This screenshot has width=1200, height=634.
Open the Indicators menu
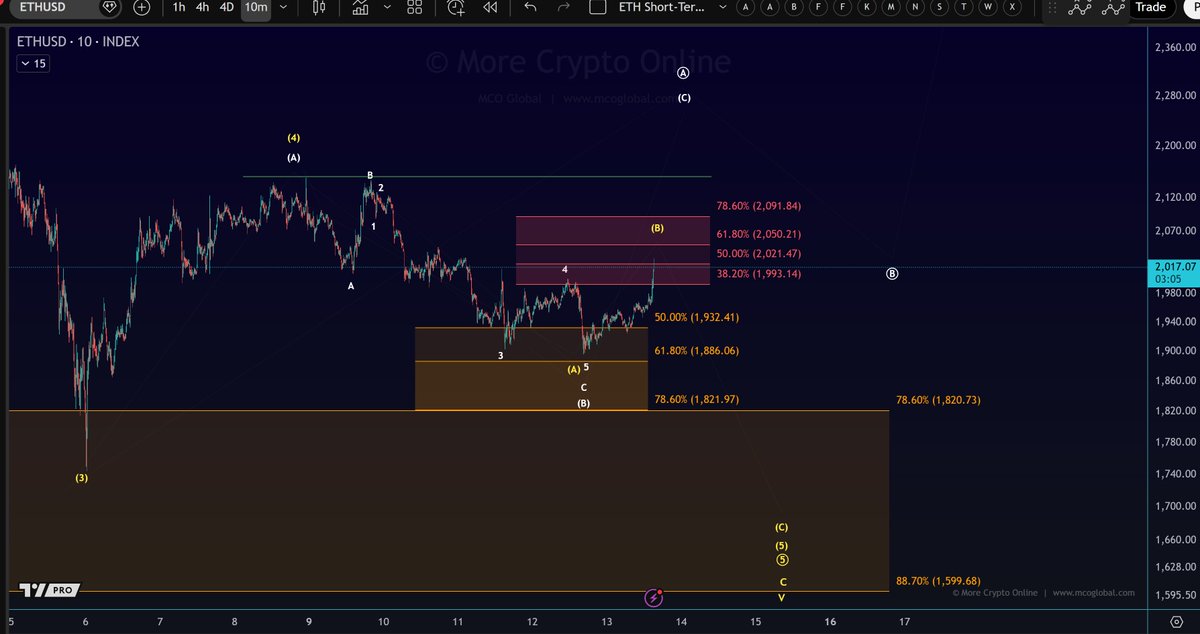359,7
